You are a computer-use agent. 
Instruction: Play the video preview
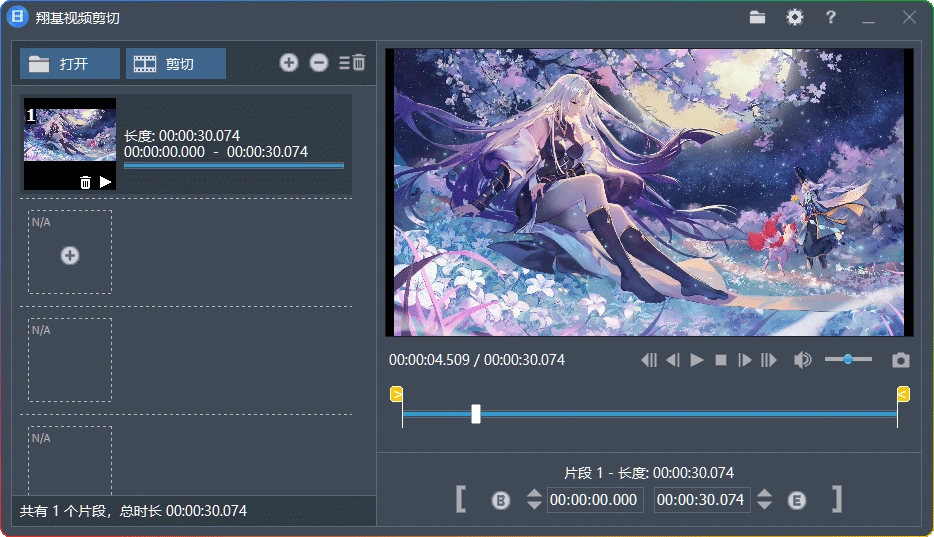pyautogui.click(x=697, y=360)
